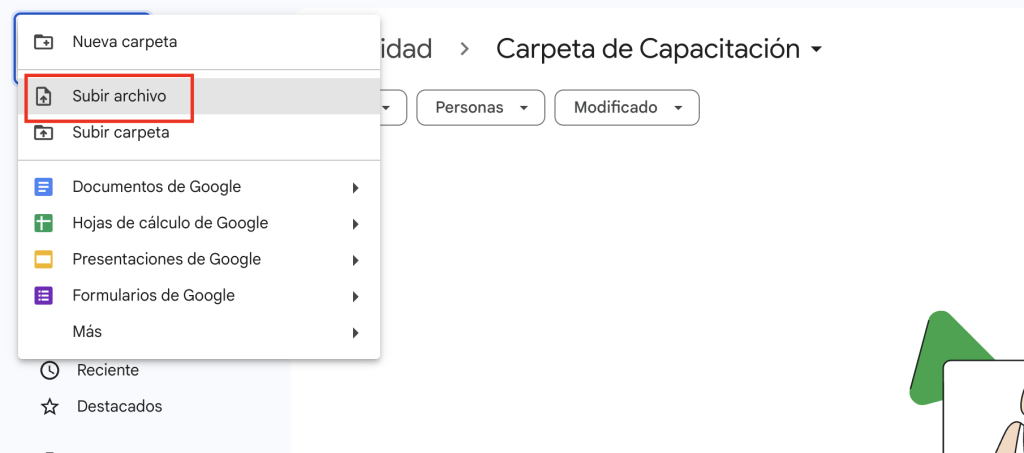Viewport: 1024px width, 453px height.
Task: Click the Reciente clock icon
Action: (49, 371)
